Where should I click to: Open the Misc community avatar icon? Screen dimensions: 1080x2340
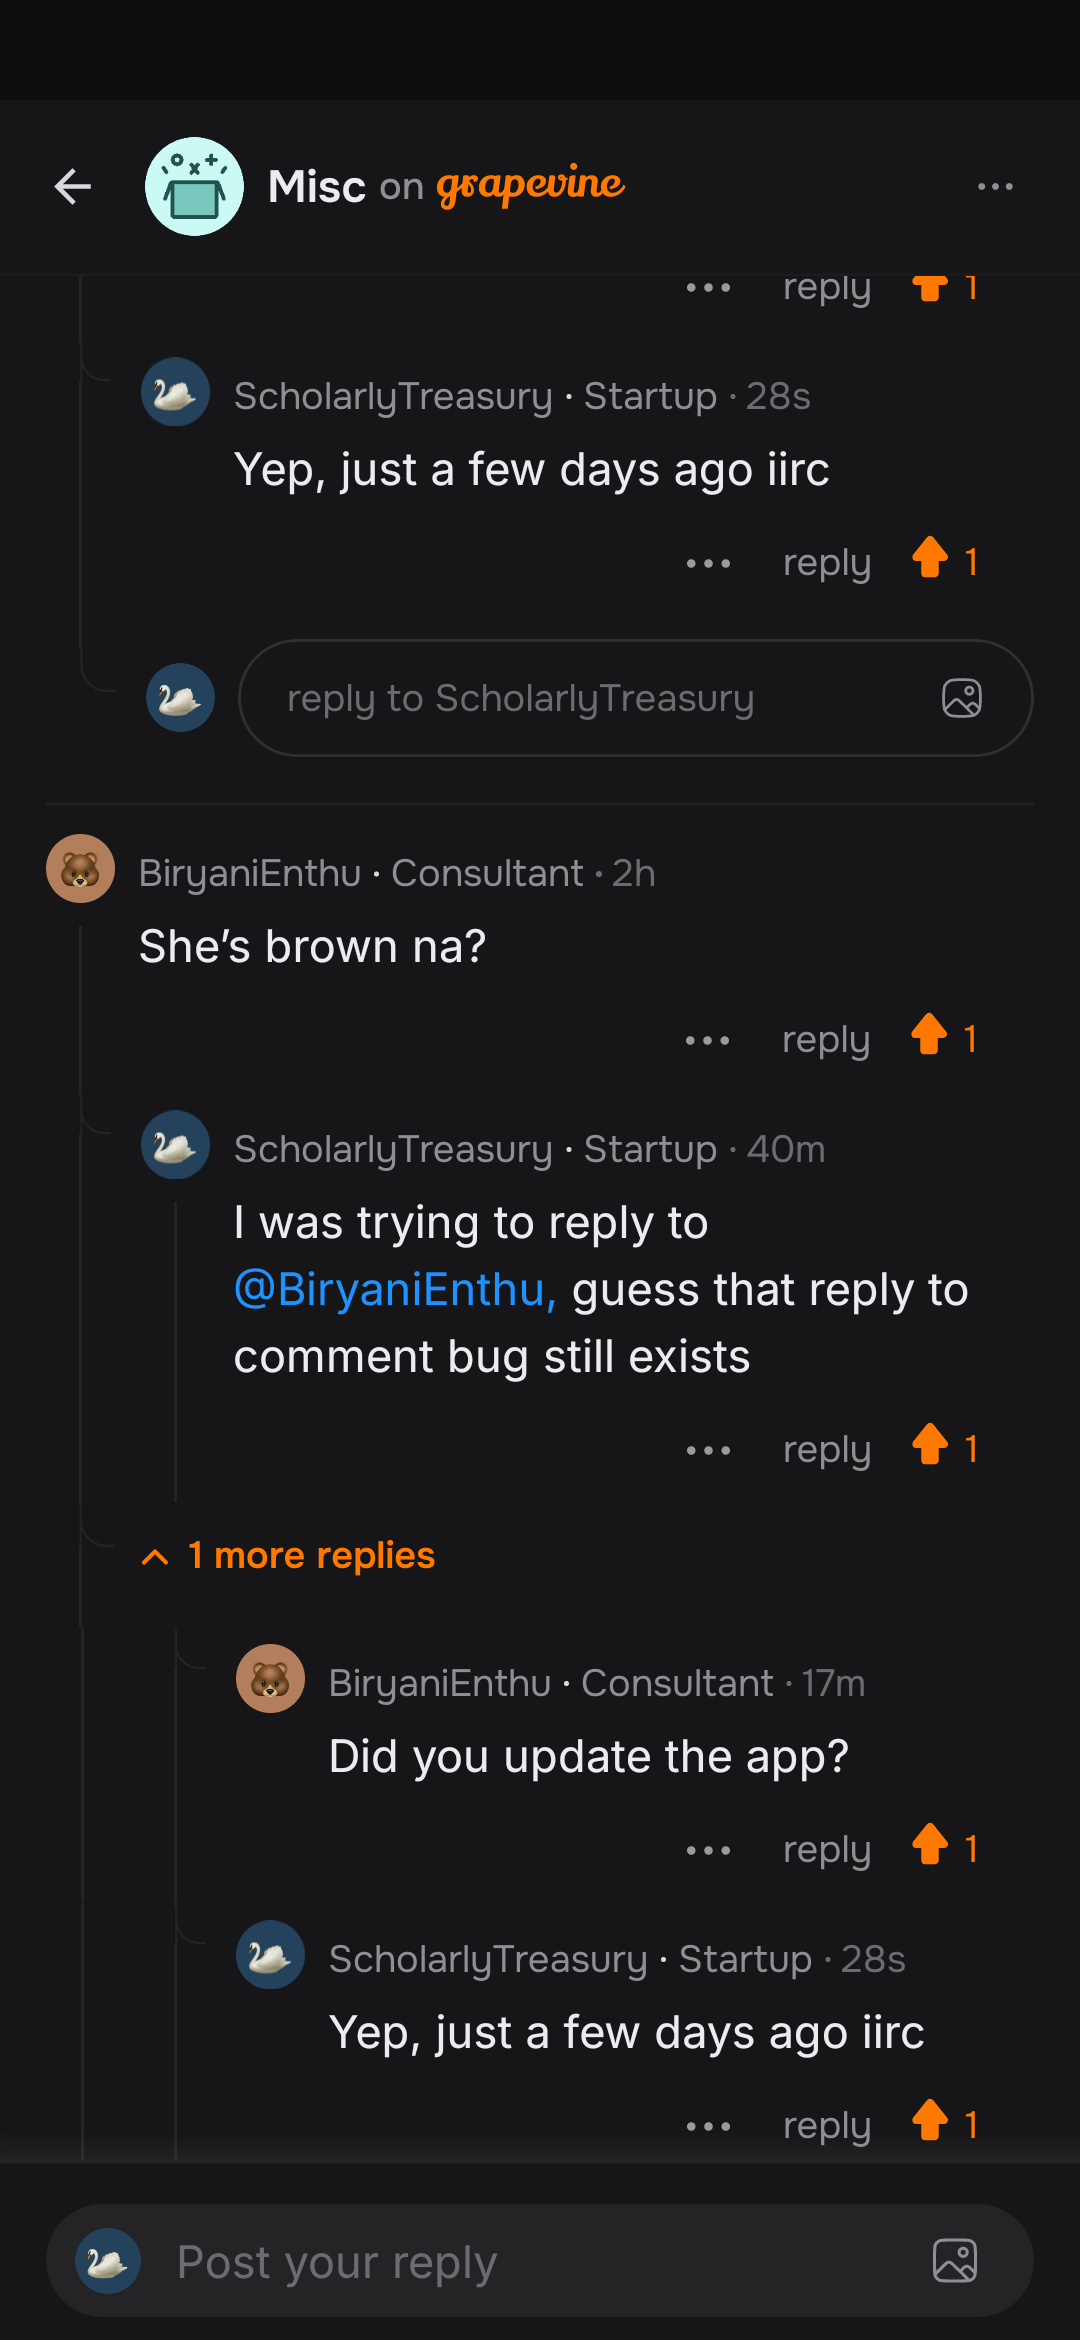194,187
